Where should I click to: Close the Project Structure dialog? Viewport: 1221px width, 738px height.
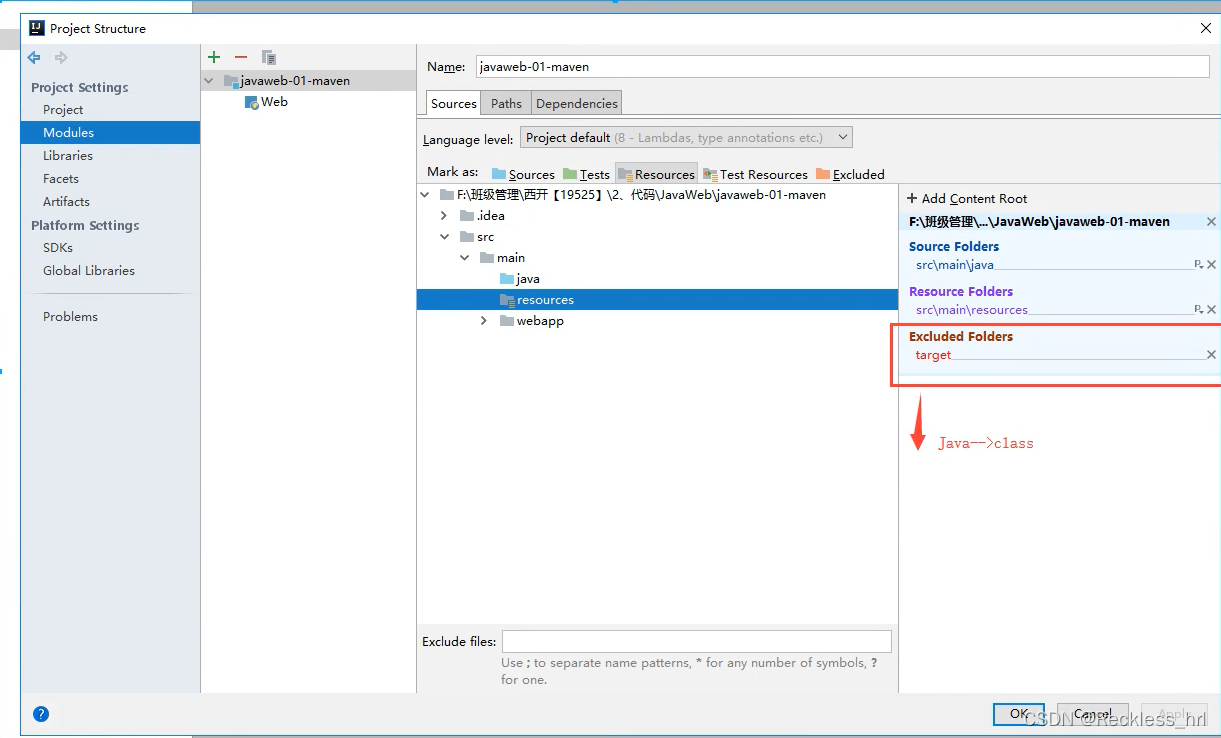[x=1206, y=29]
